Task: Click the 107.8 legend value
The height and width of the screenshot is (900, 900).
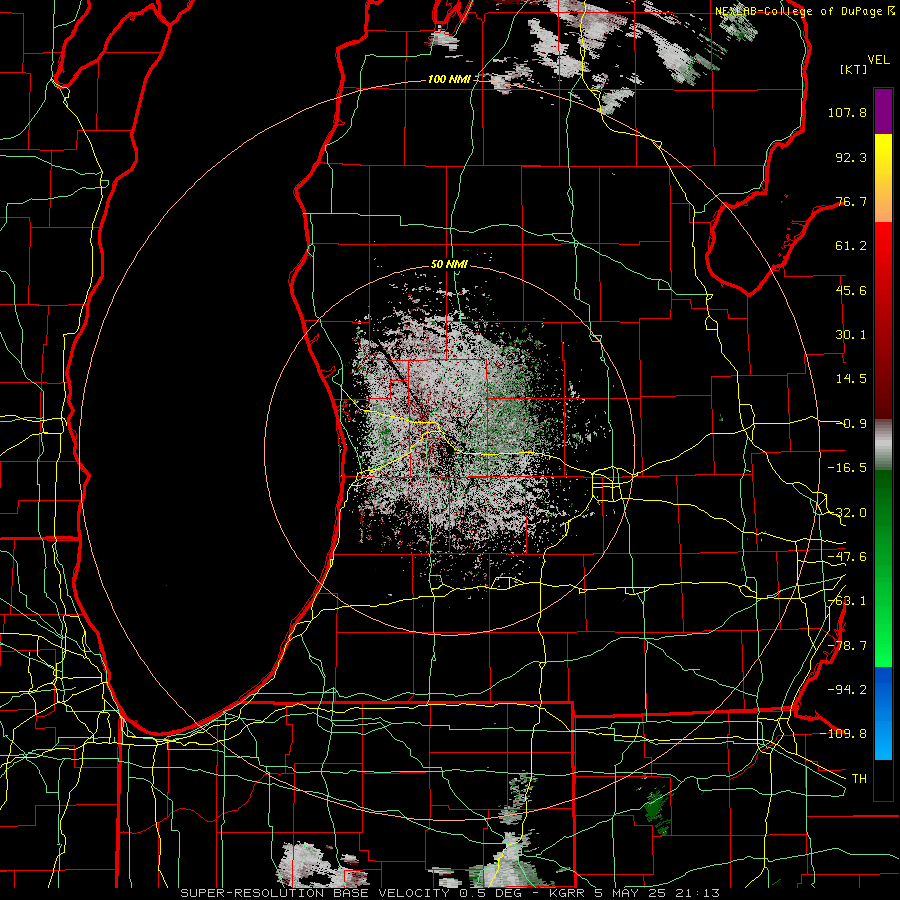Action: point(847,112)
